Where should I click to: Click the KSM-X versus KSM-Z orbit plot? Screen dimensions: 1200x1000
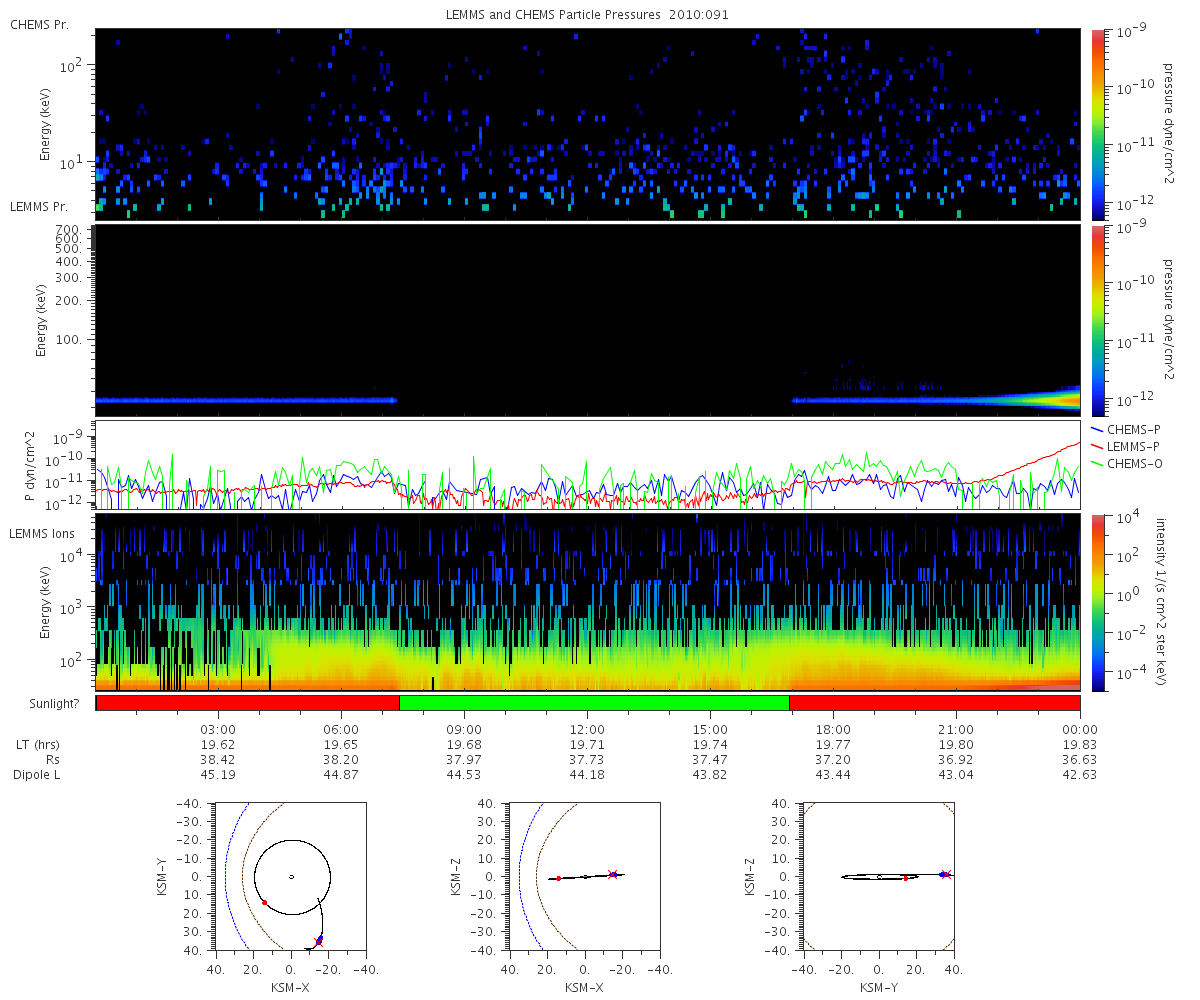pos(584,876)
